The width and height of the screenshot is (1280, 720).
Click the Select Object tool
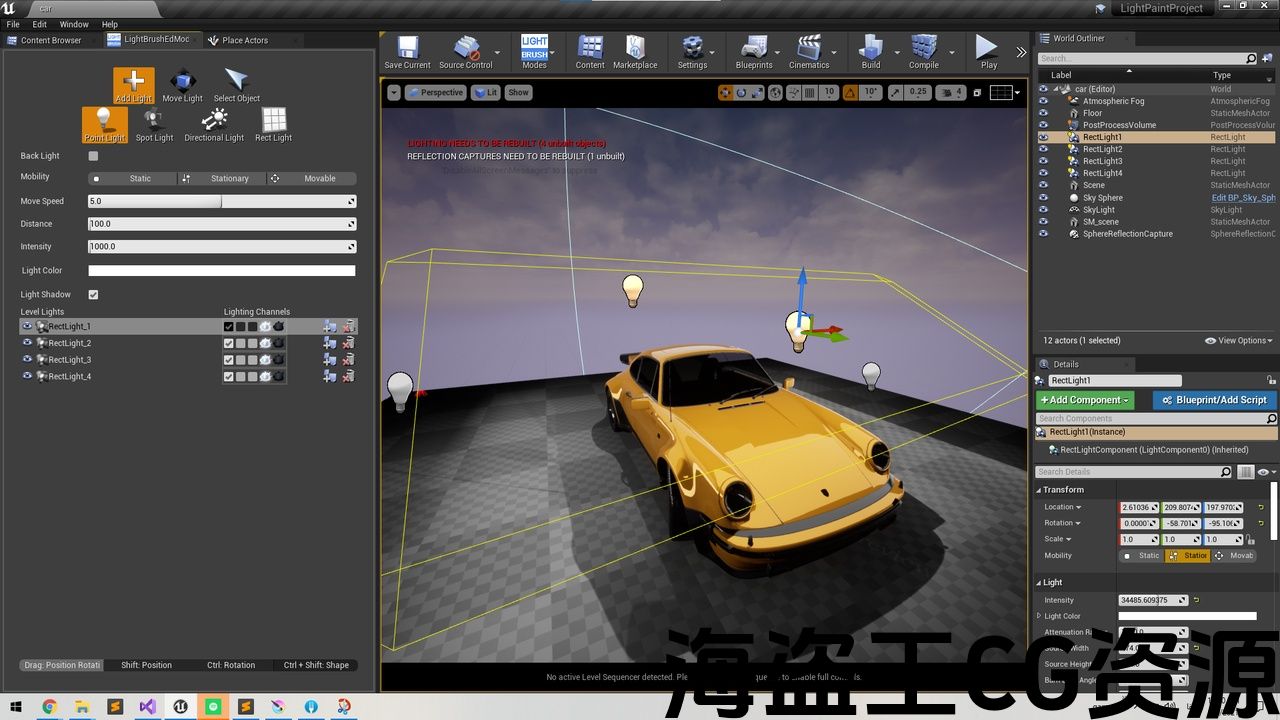(236, 86)
